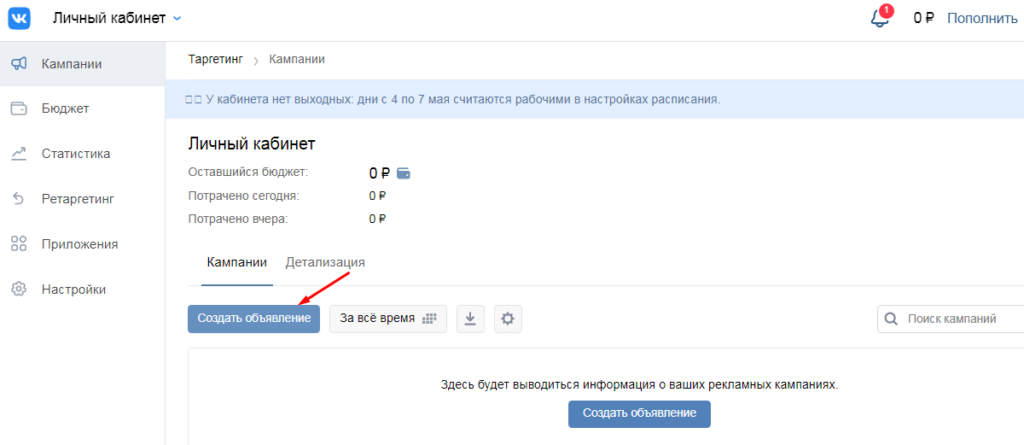Click the Бюджет wallet sidebar icon
The height and width of the screenshot is (445, 1024).
[18, 108]
